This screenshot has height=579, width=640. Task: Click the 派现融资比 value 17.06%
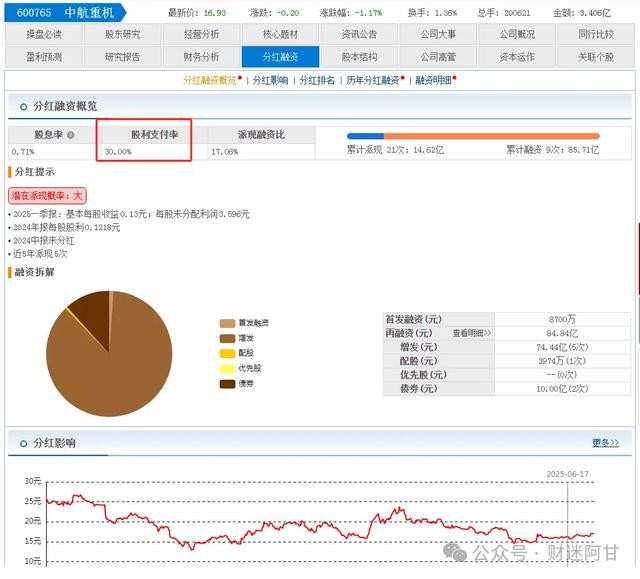pyautogui.click(x=224, y=152)
